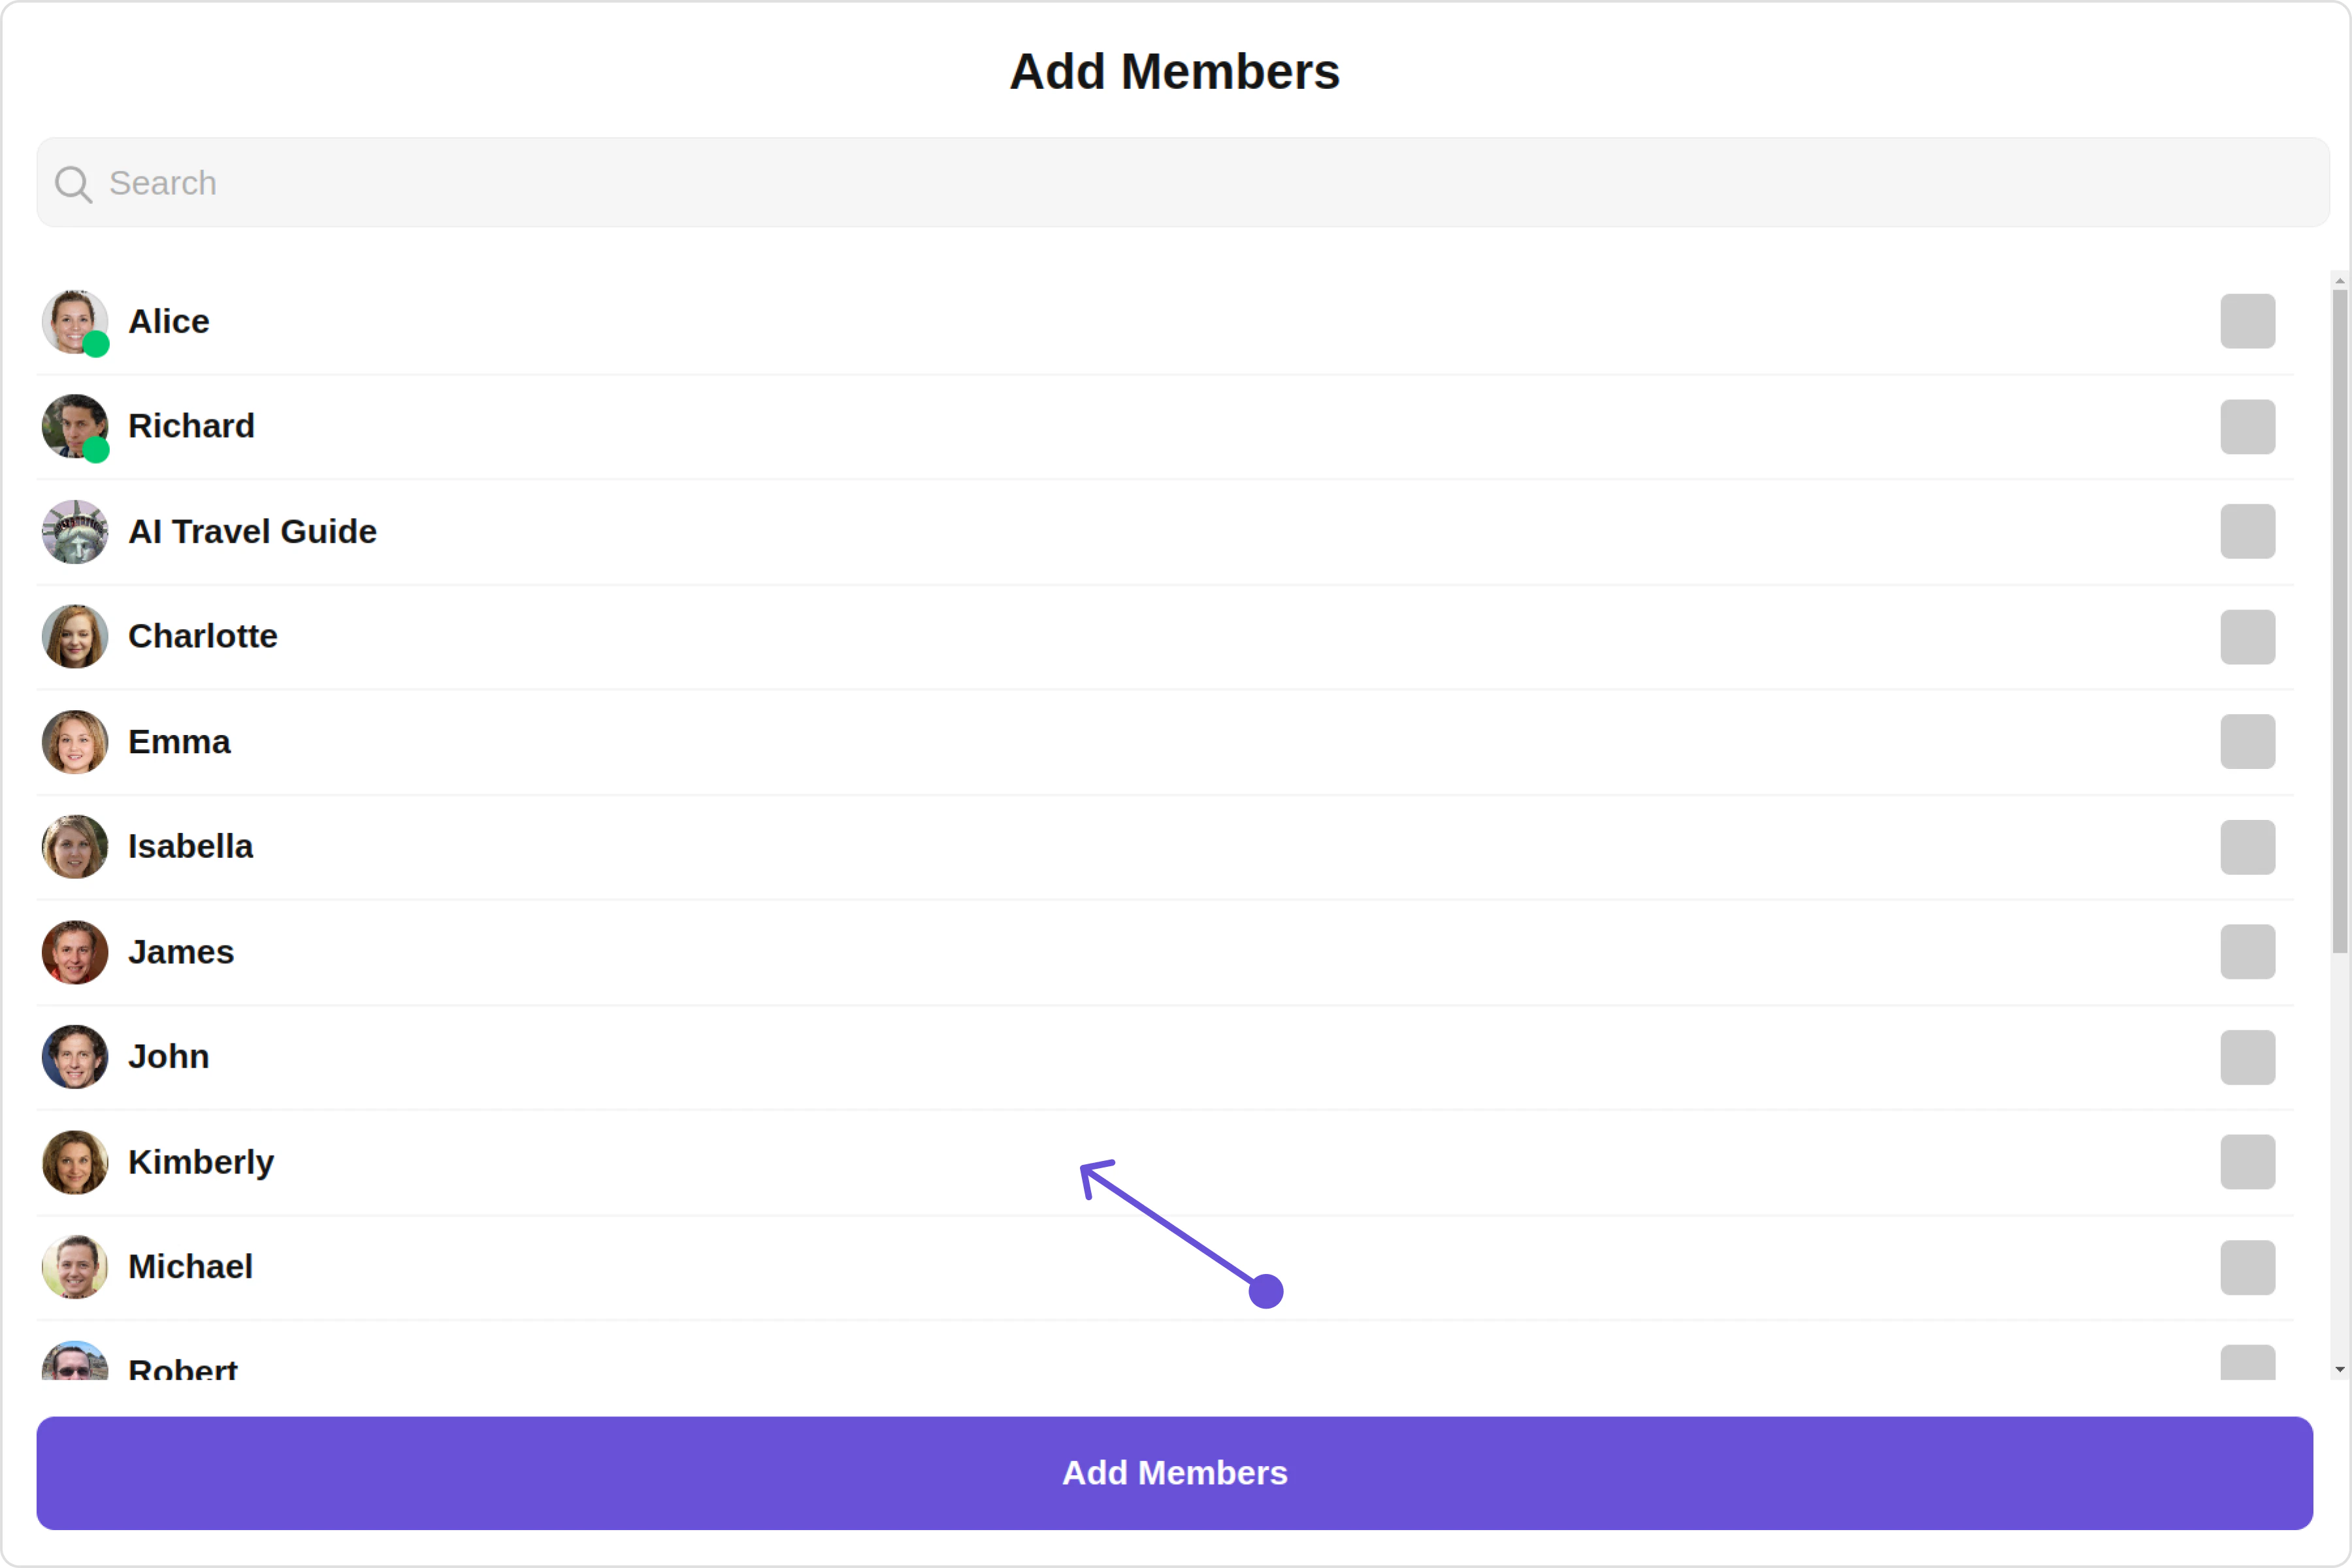Click the scrollbar up arrow
This screenshot has height=1568, width=2352.
[x=2339, y=281]
